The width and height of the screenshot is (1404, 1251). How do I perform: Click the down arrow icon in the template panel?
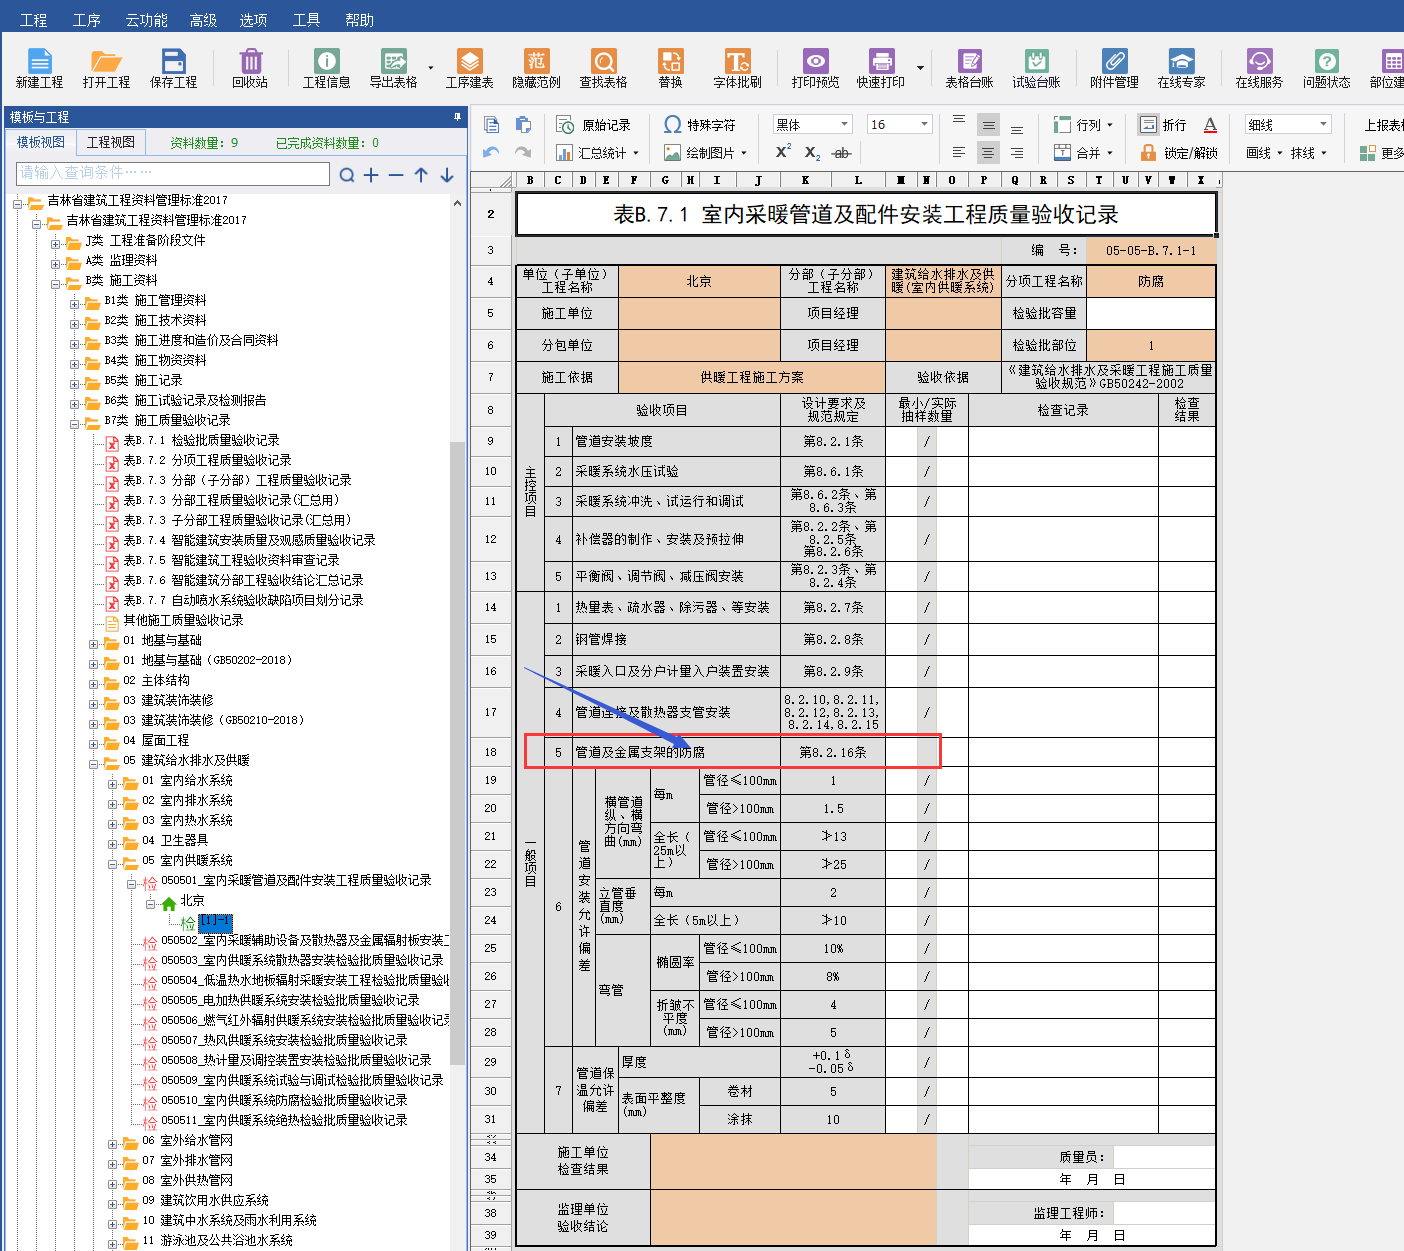[447, 175]
